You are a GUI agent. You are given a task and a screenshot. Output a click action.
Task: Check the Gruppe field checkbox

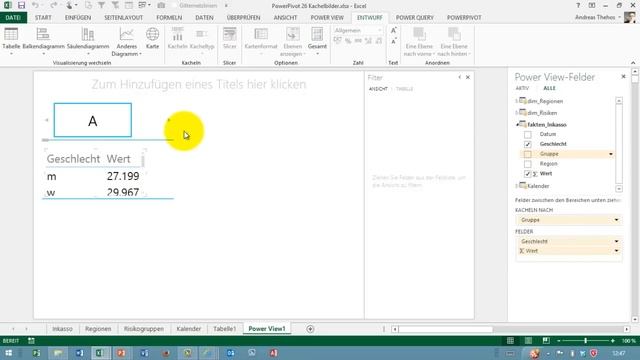(528, 154)
